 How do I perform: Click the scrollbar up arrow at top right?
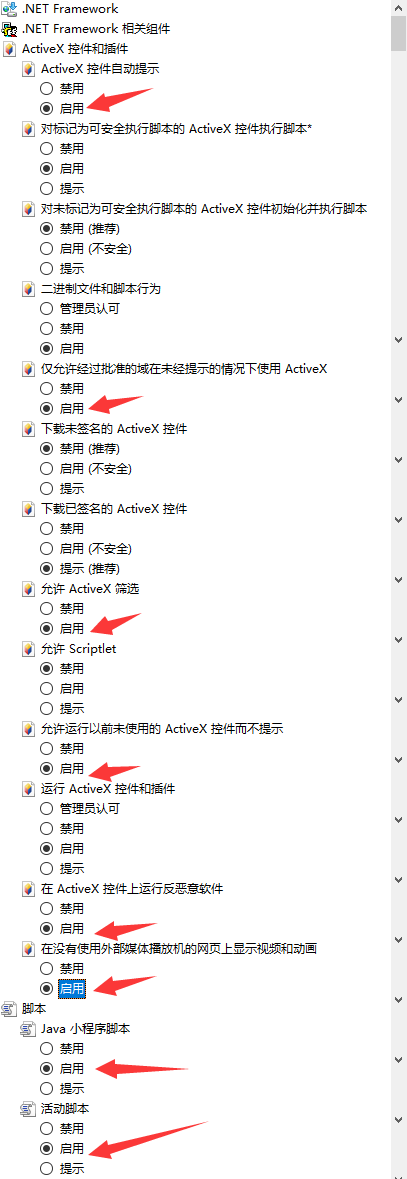399,7
